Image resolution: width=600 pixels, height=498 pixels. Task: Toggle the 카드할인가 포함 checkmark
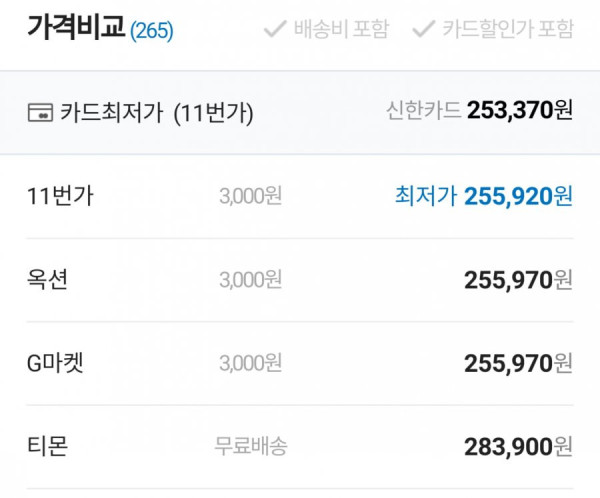tap(424, 29)
